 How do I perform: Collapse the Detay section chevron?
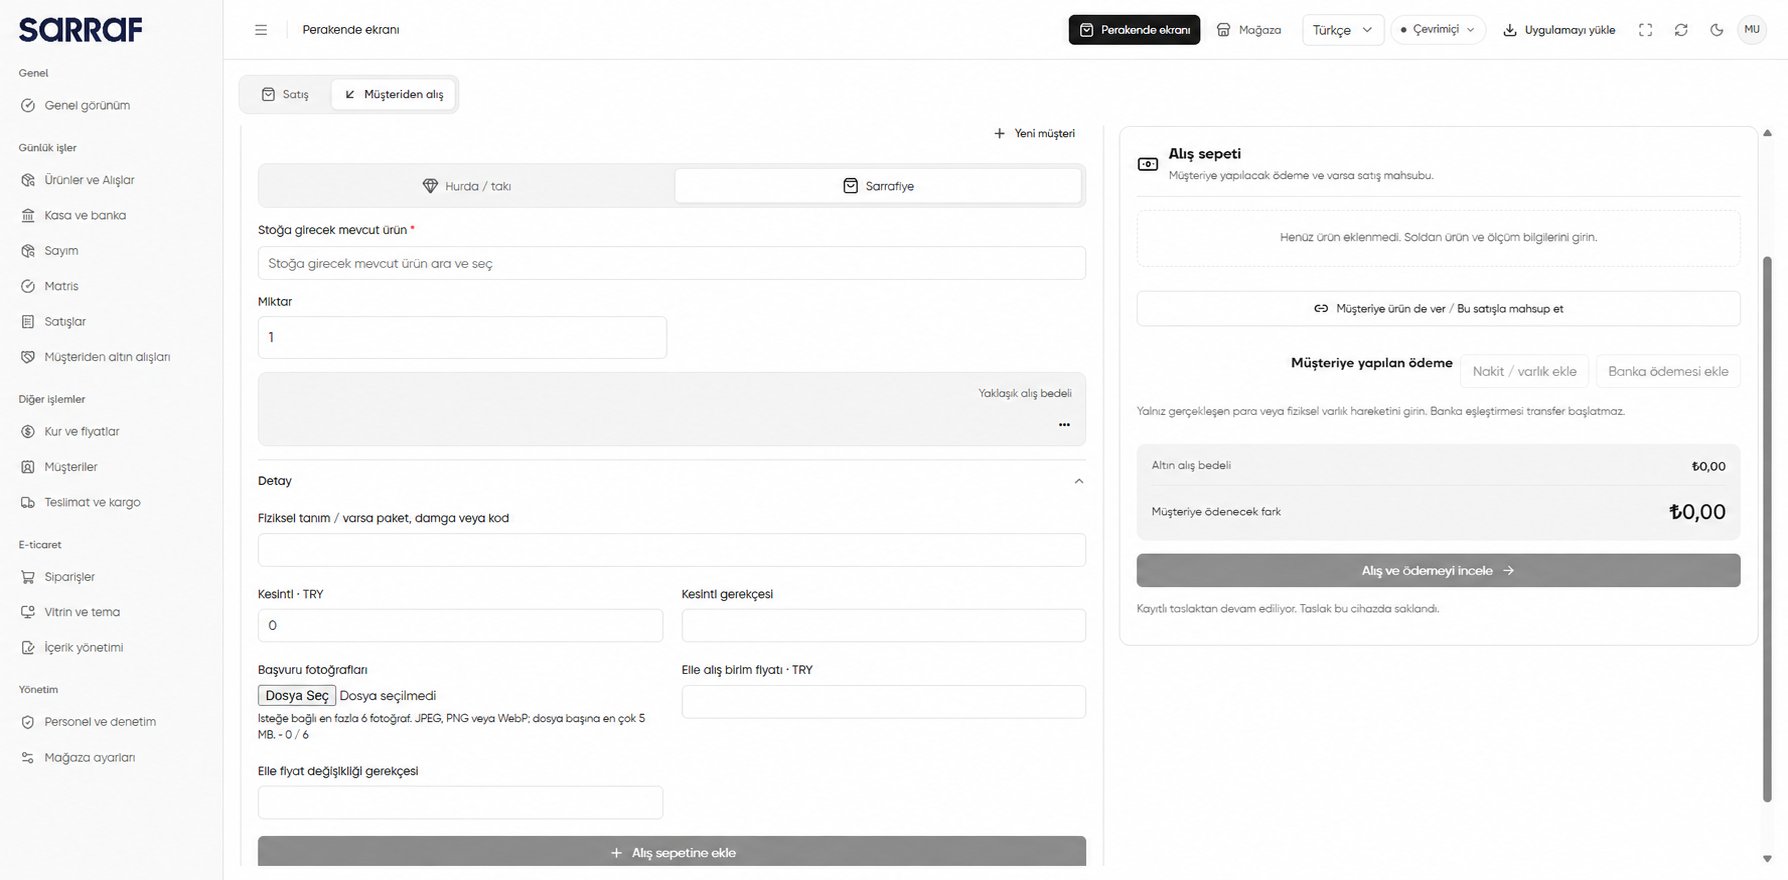click(1078, 481)
